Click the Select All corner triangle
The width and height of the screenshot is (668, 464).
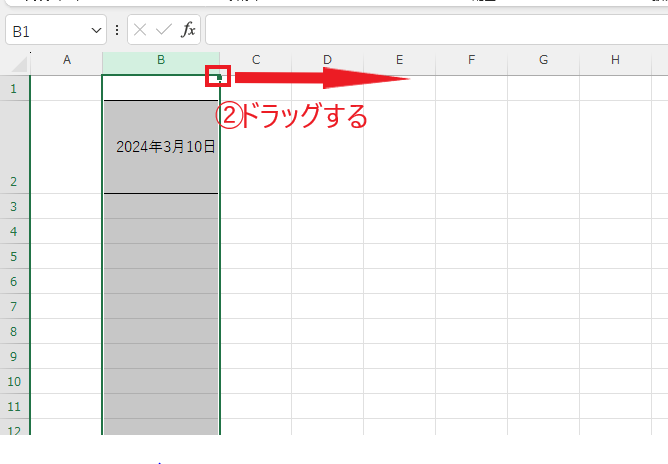(x=20, y=64)
